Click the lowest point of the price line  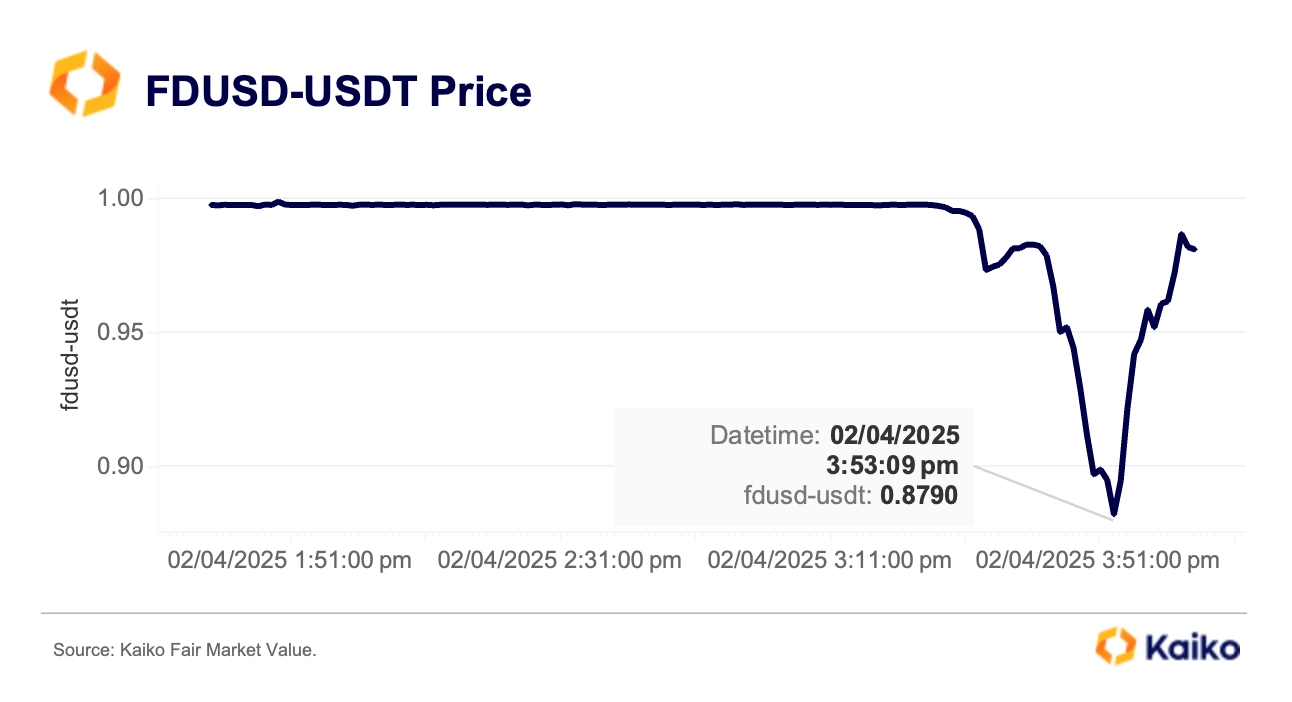(1113, 514)
